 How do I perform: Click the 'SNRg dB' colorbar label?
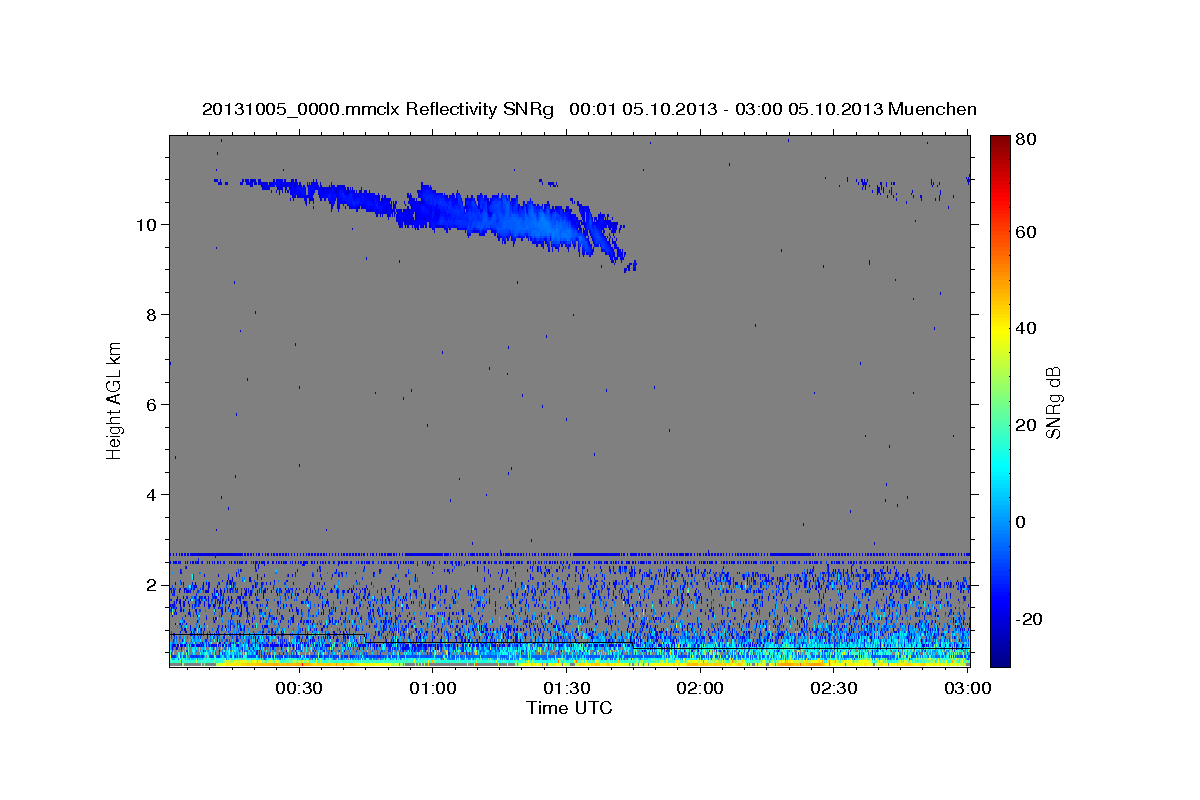[1053, 402]
